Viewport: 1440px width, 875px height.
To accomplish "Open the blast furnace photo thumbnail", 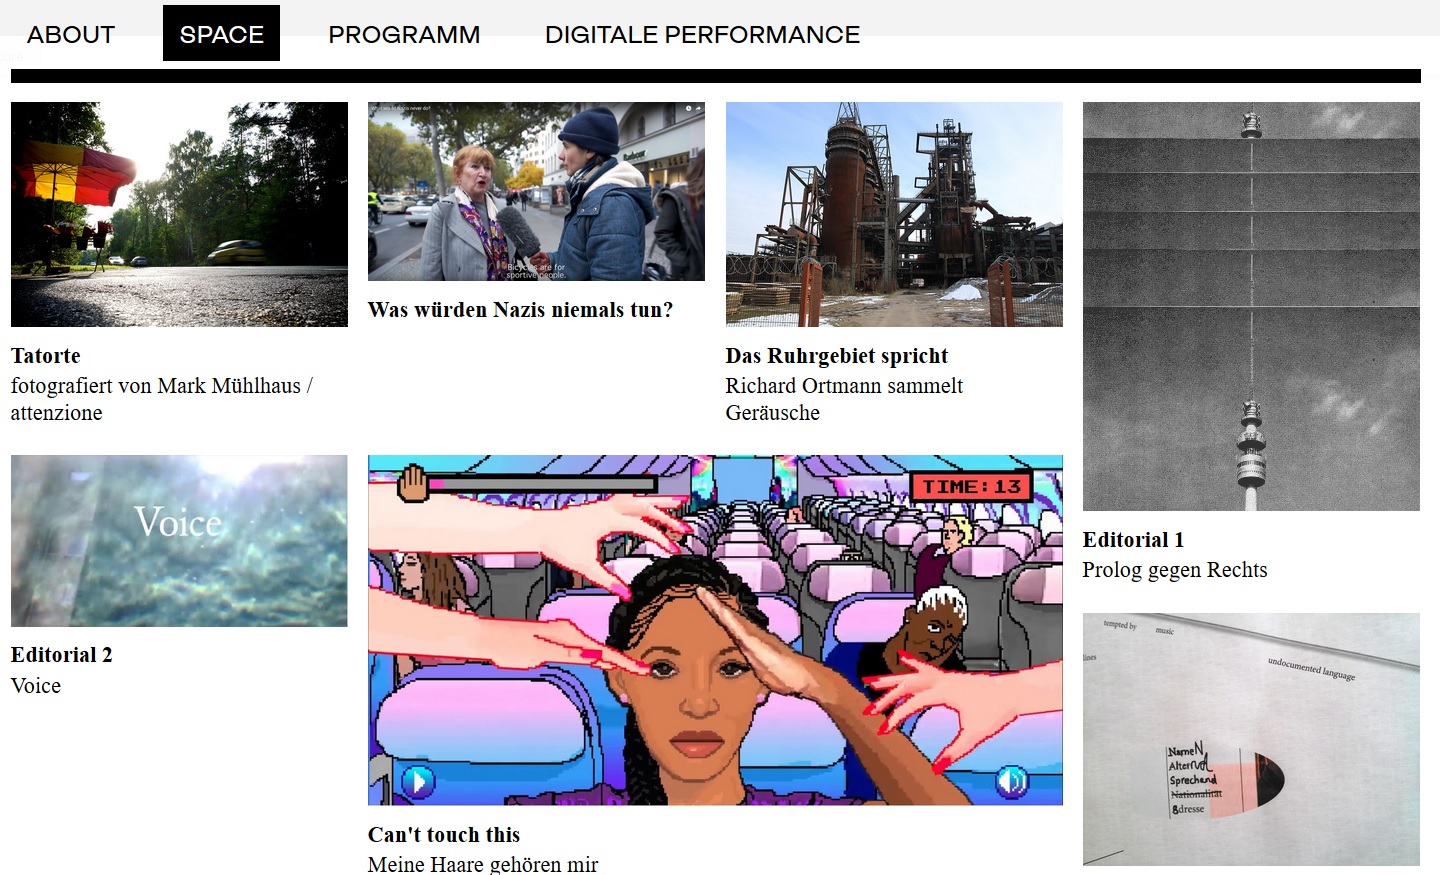I will pyautogui.click(x=893, y=213).
